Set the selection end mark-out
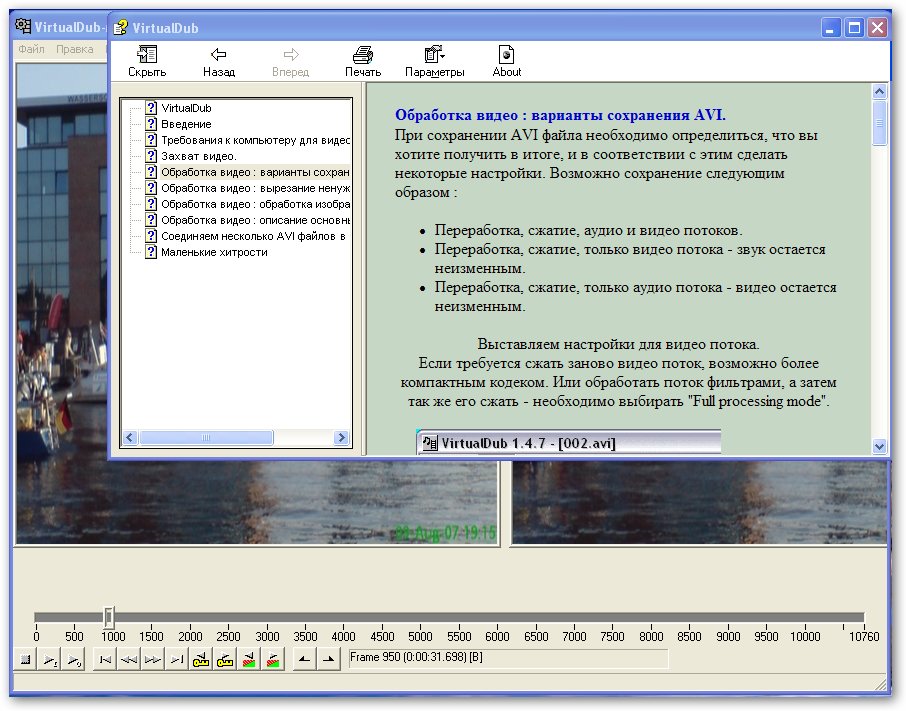Screen dimensions: 906x711 (328, 660)
